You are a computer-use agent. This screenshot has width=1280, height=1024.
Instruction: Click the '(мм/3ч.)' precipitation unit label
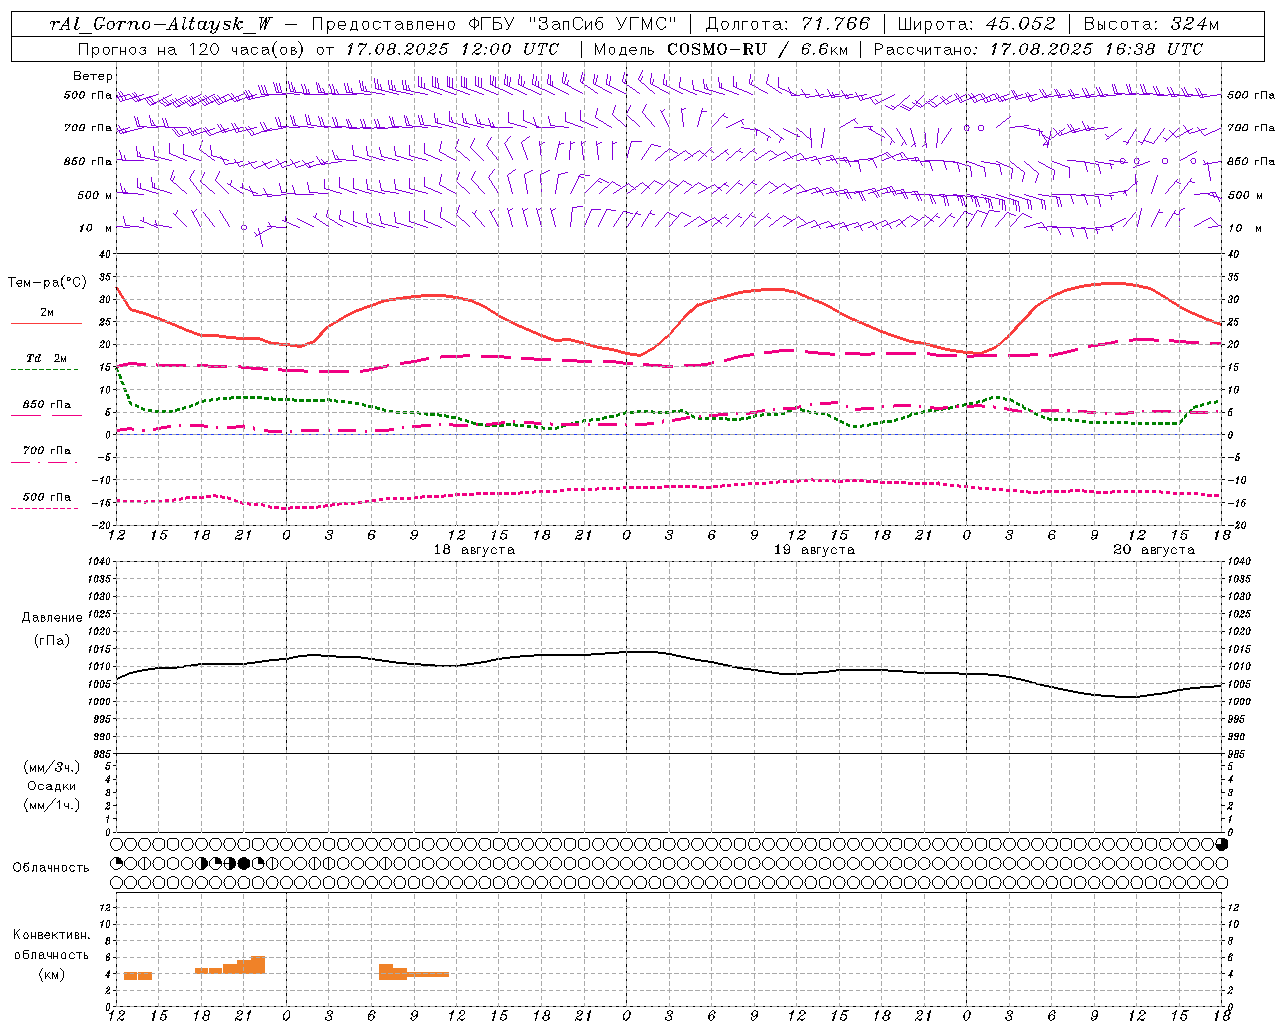(x=52, y=767)
